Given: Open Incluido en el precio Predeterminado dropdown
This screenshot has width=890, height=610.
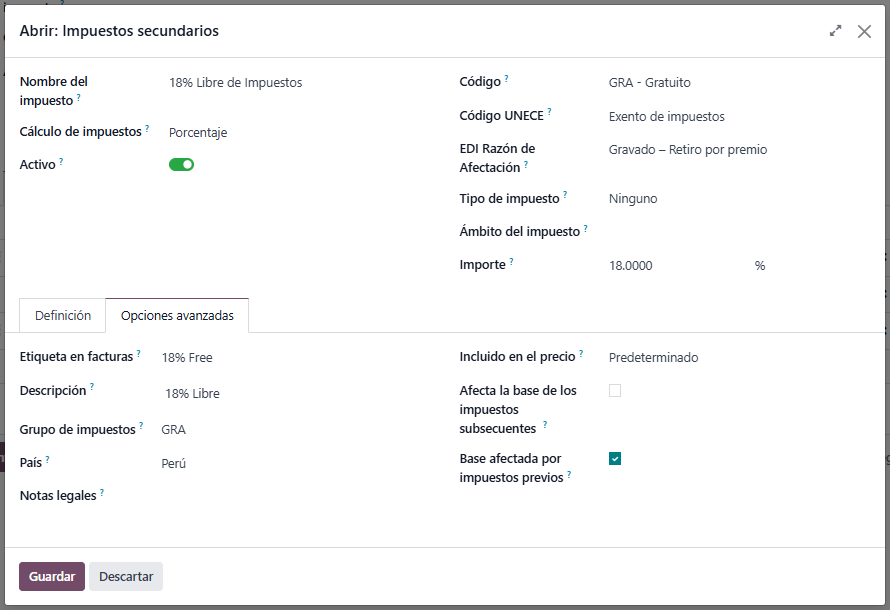Looking at the screenshot, I should pos(700,358).
